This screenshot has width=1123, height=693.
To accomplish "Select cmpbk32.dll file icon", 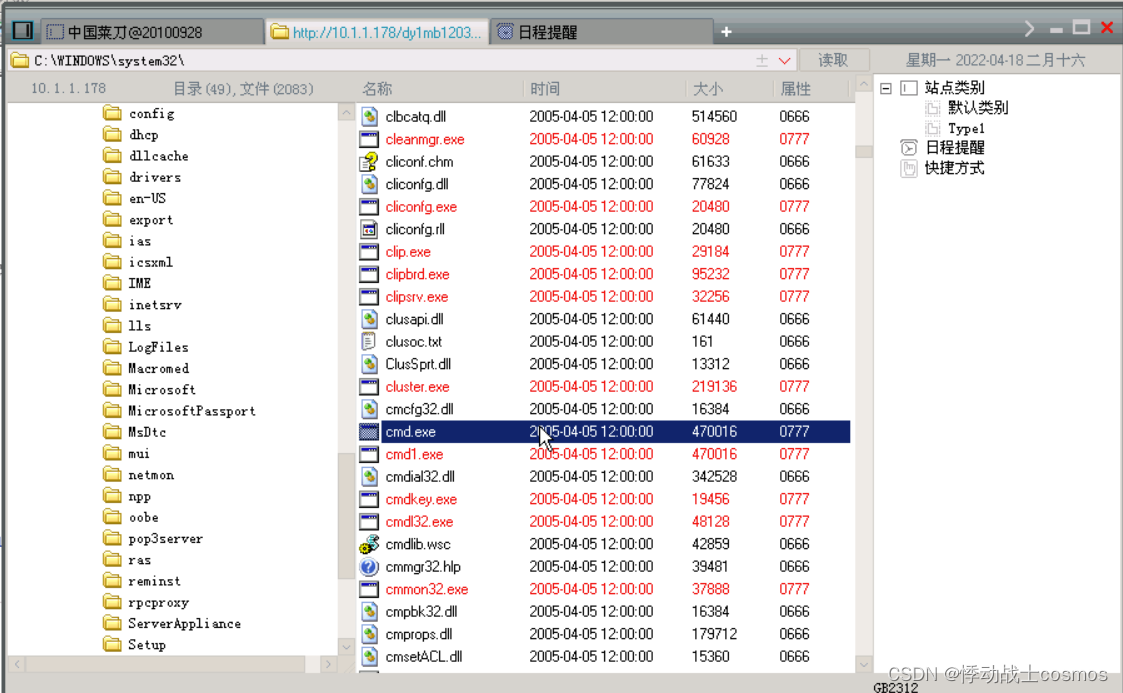I will (369, 611).
